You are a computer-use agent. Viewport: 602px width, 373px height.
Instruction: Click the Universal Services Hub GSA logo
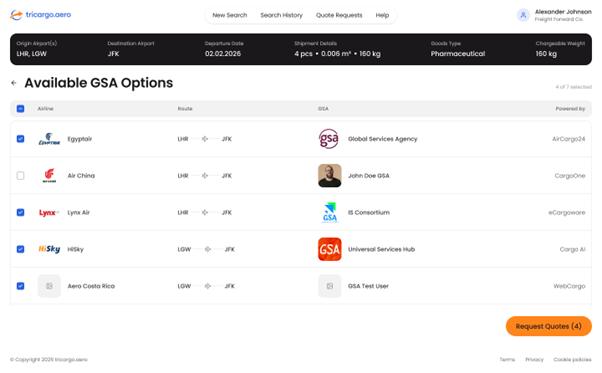coord(329,249)
